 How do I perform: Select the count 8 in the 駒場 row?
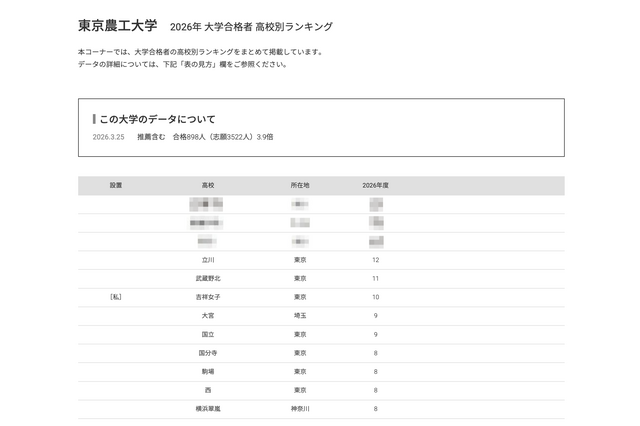click(x=376, y=371)
